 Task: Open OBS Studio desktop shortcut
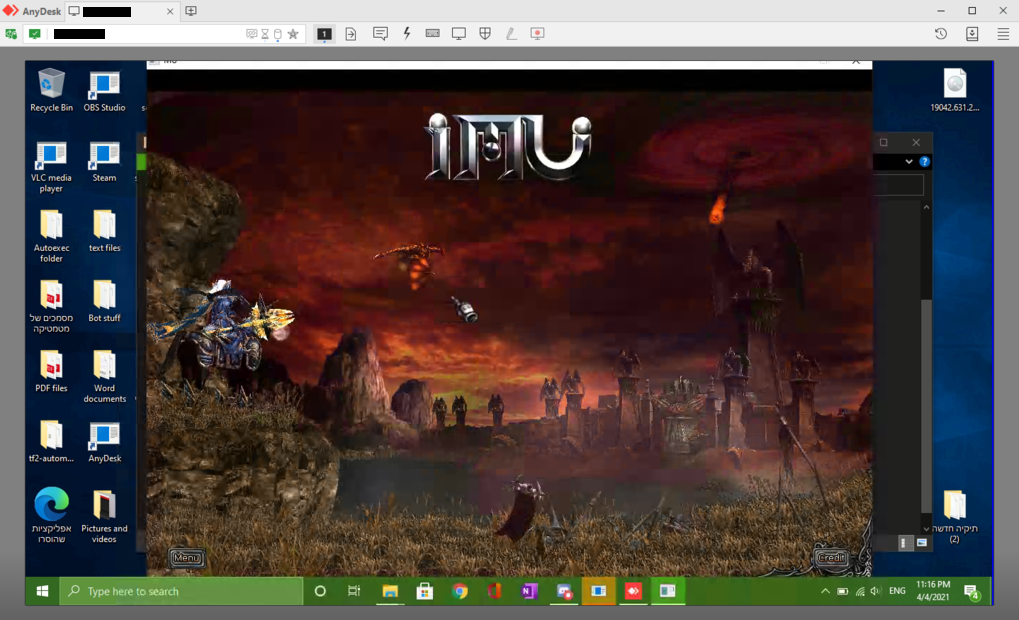click(x=104, y=90)
